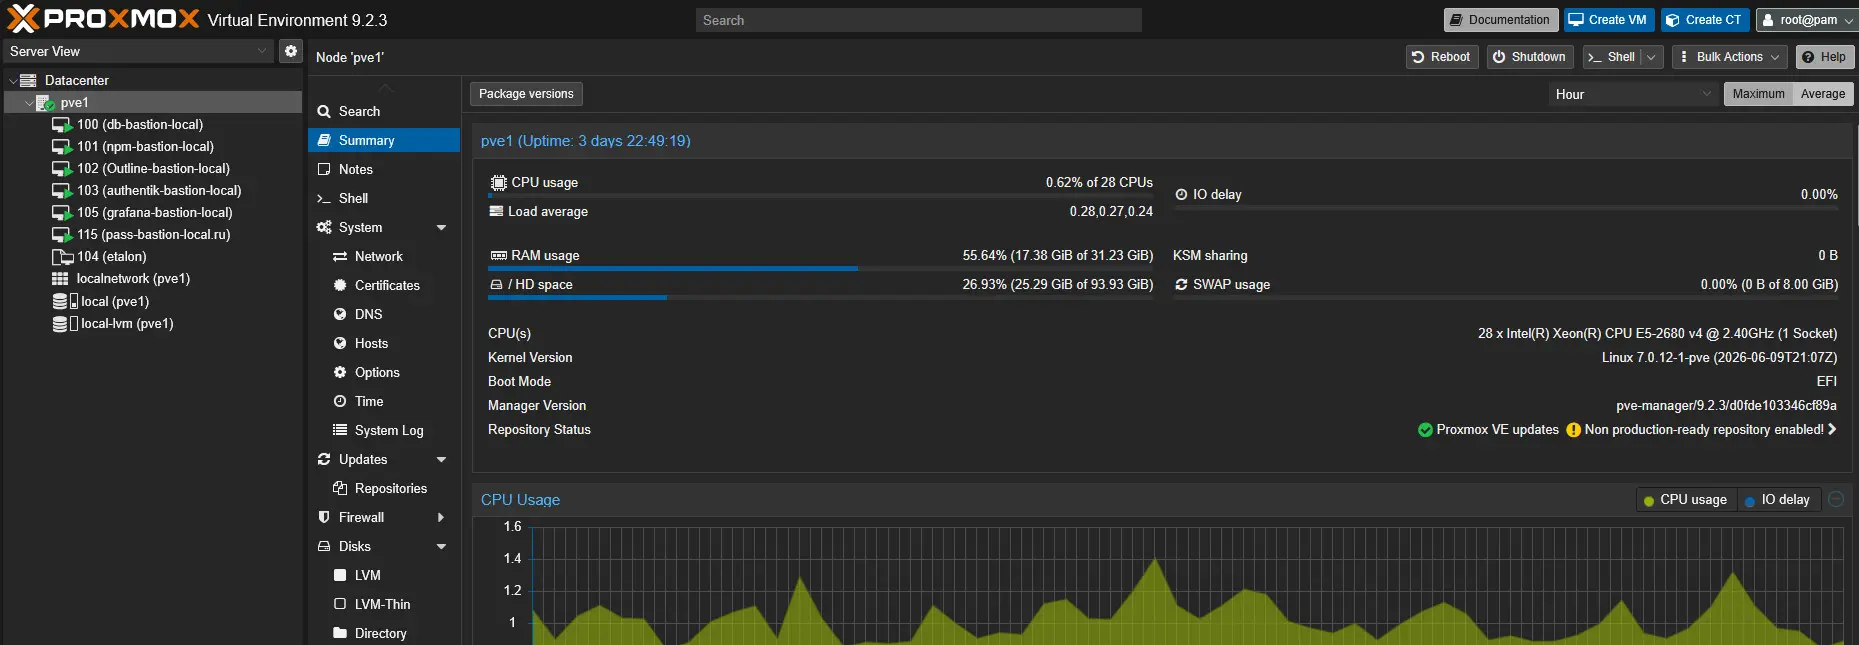This screenshot has height=645, width=1859.
Task: Collapse the Updates section arrow
Action: [x=442, y=459]
